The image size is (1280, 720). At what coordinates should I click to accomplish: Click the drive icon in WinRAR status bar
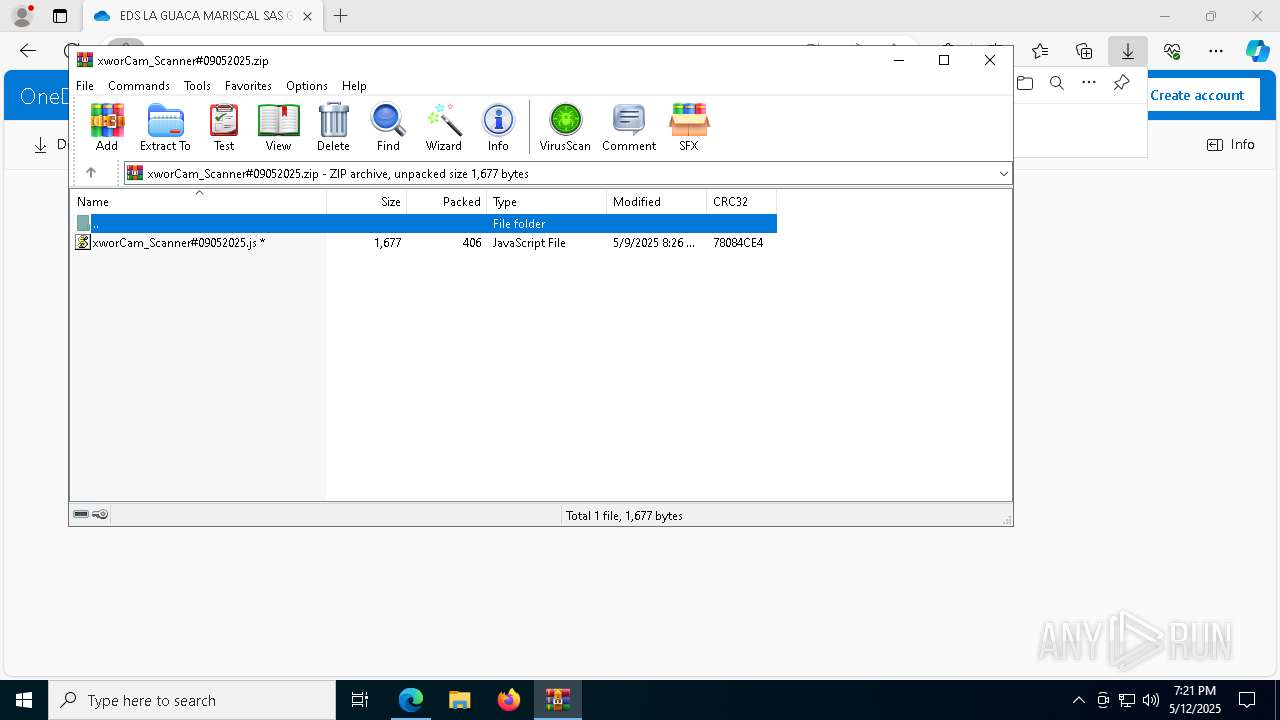point(81,515)
